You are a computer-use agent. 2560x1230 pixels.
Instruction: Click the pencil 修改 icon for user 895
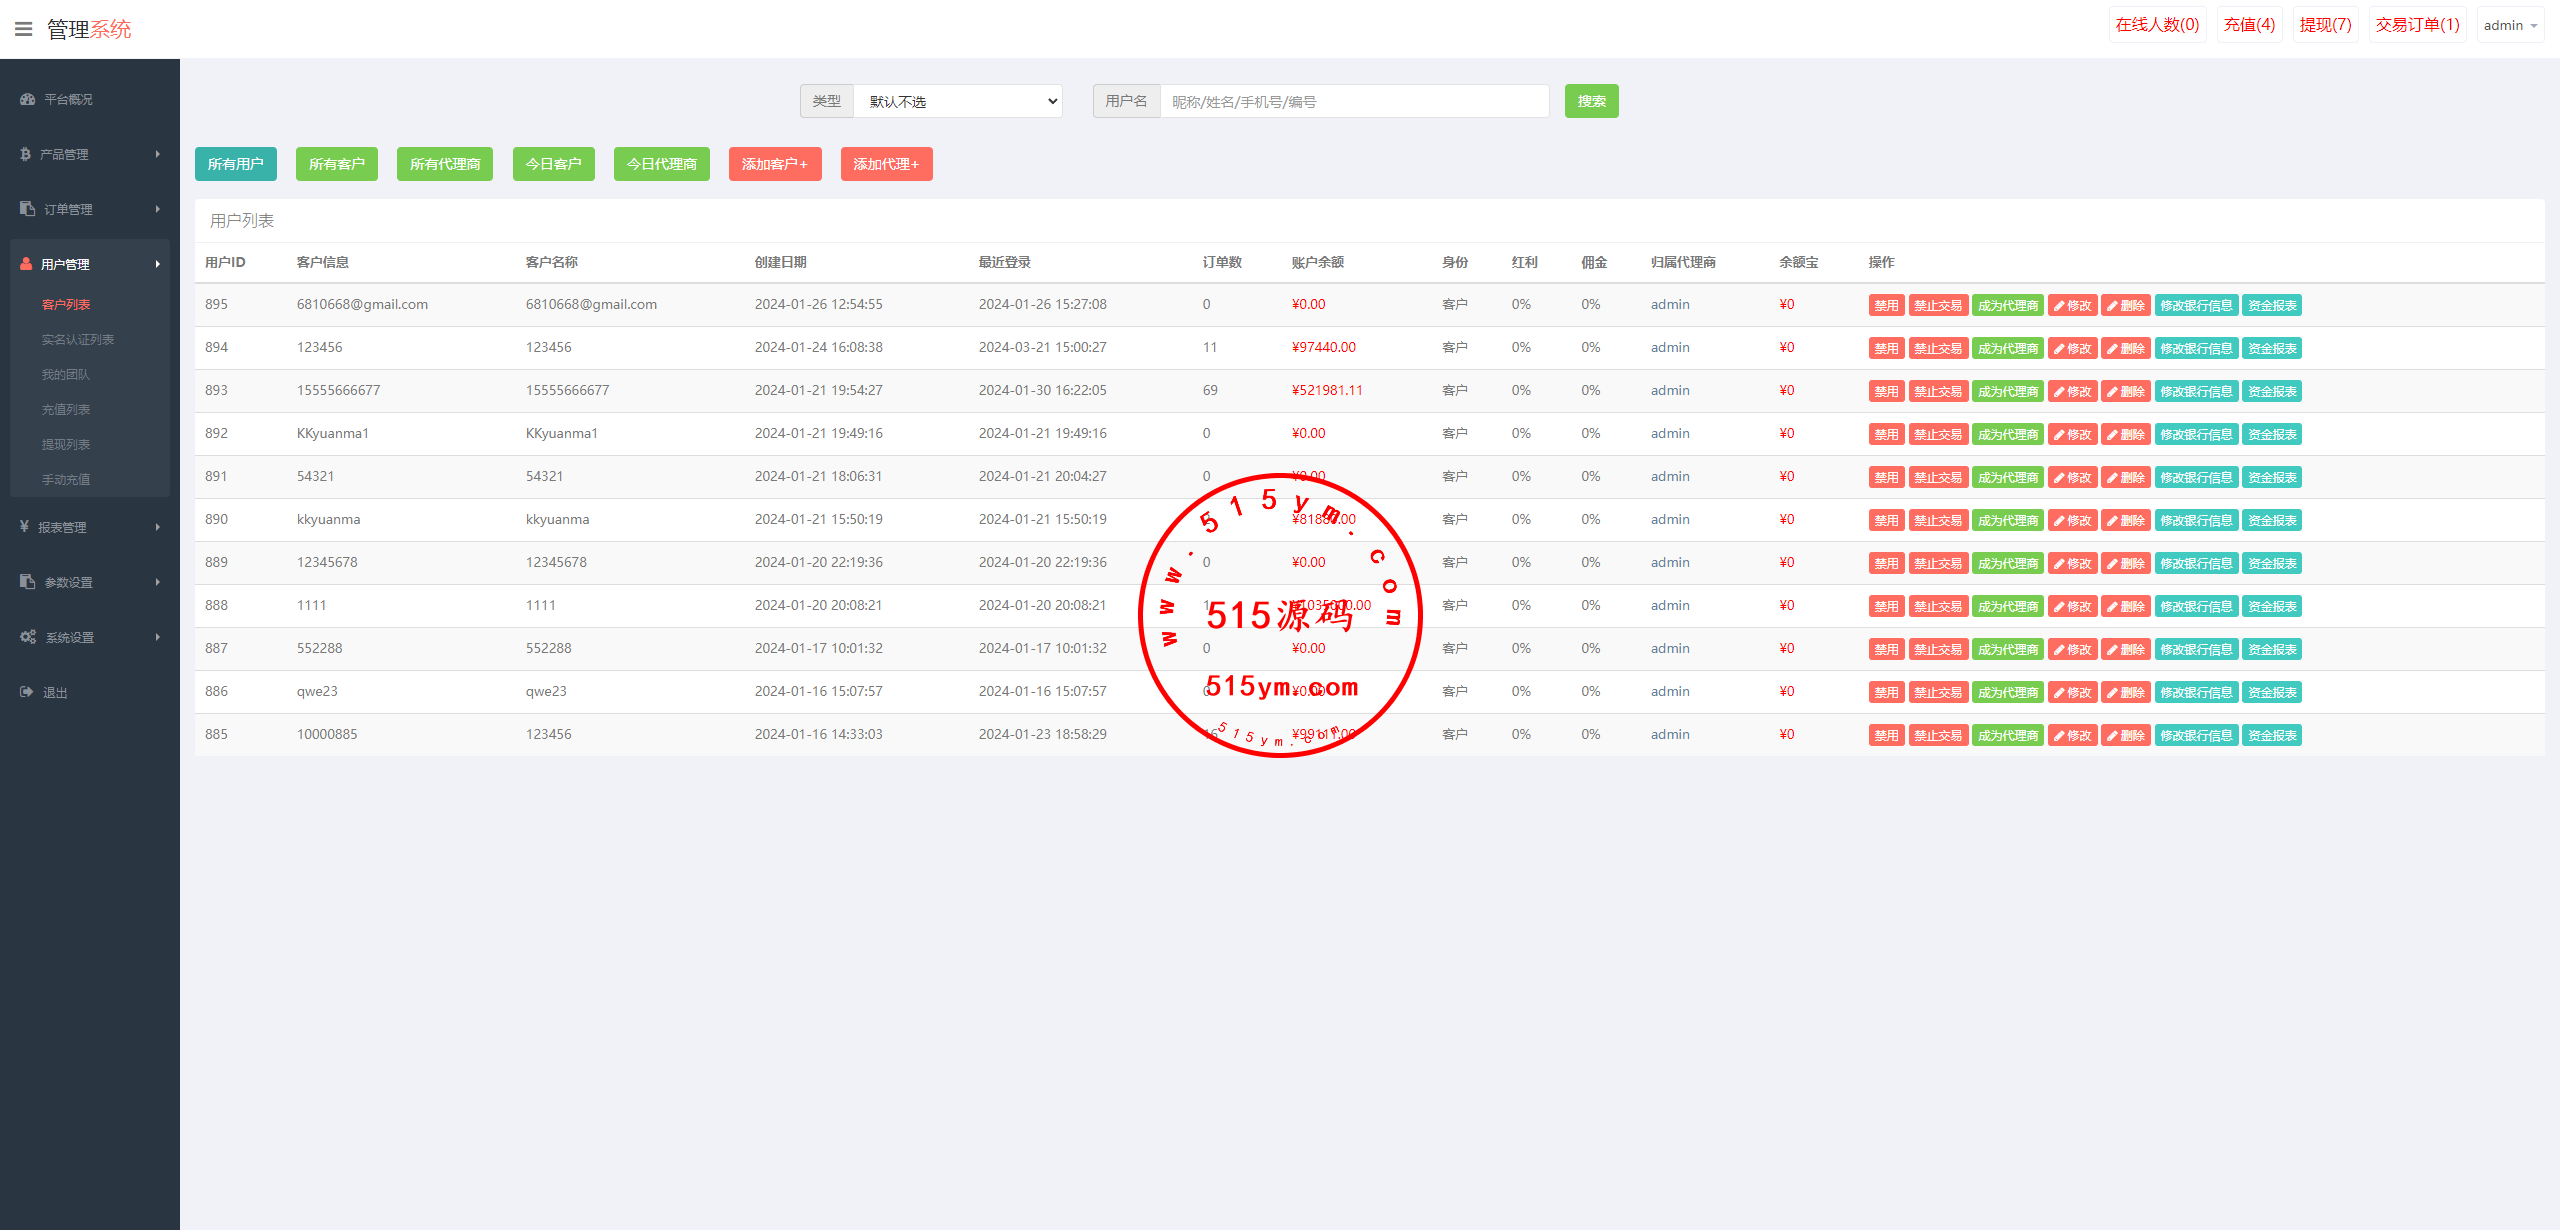2060,306
